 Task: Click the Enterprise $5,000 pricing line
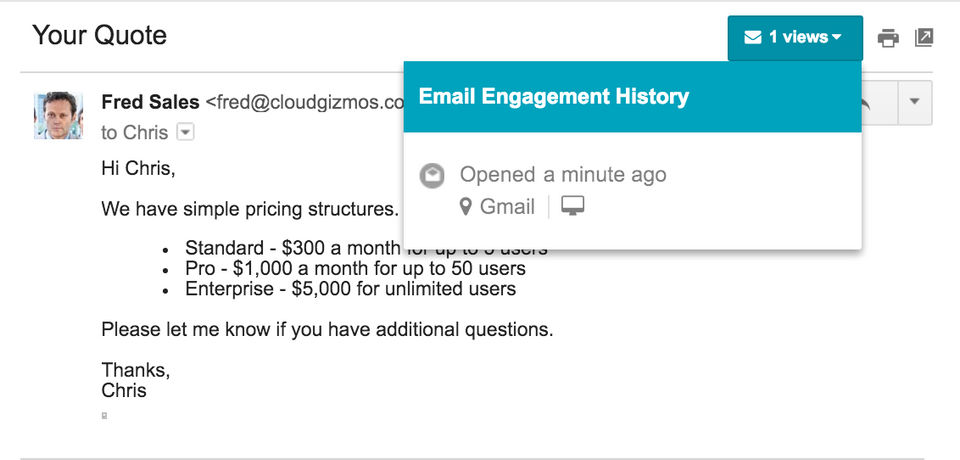350,290
